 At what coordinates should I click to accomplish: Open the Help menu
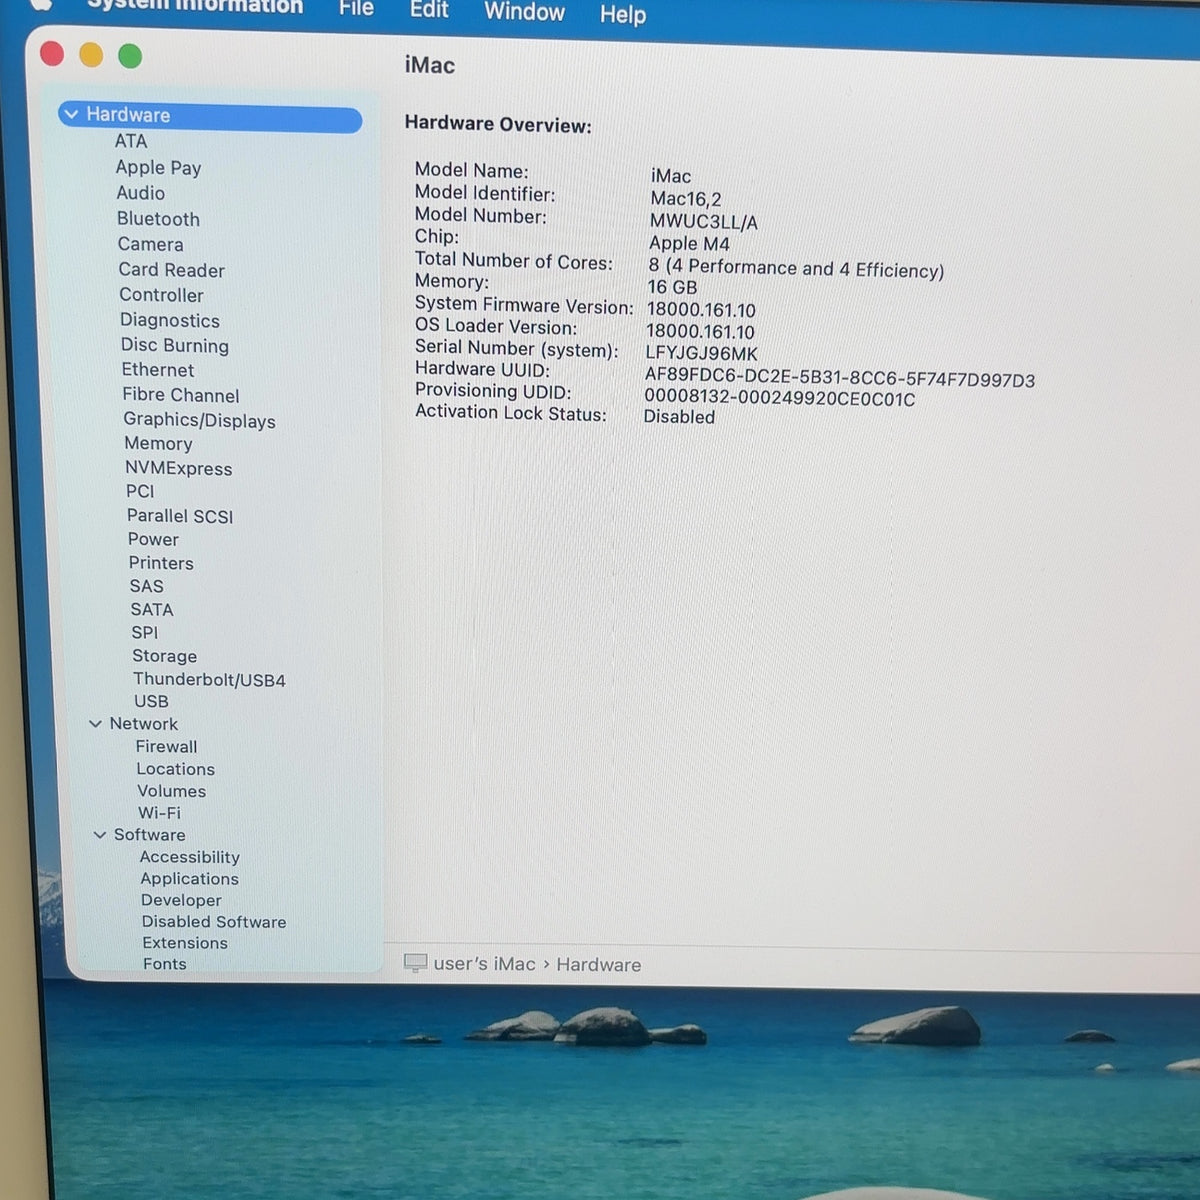623,14
